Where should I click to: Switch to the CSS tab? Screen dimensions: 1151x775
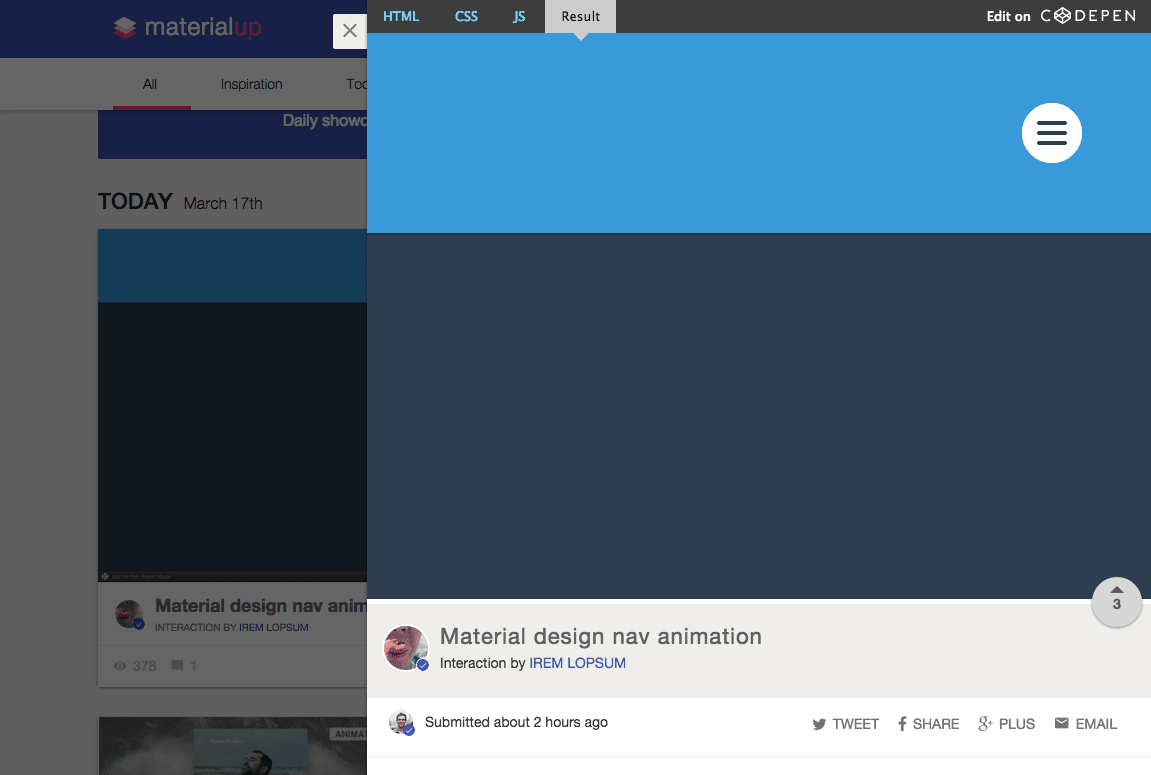tap(466, 16)
